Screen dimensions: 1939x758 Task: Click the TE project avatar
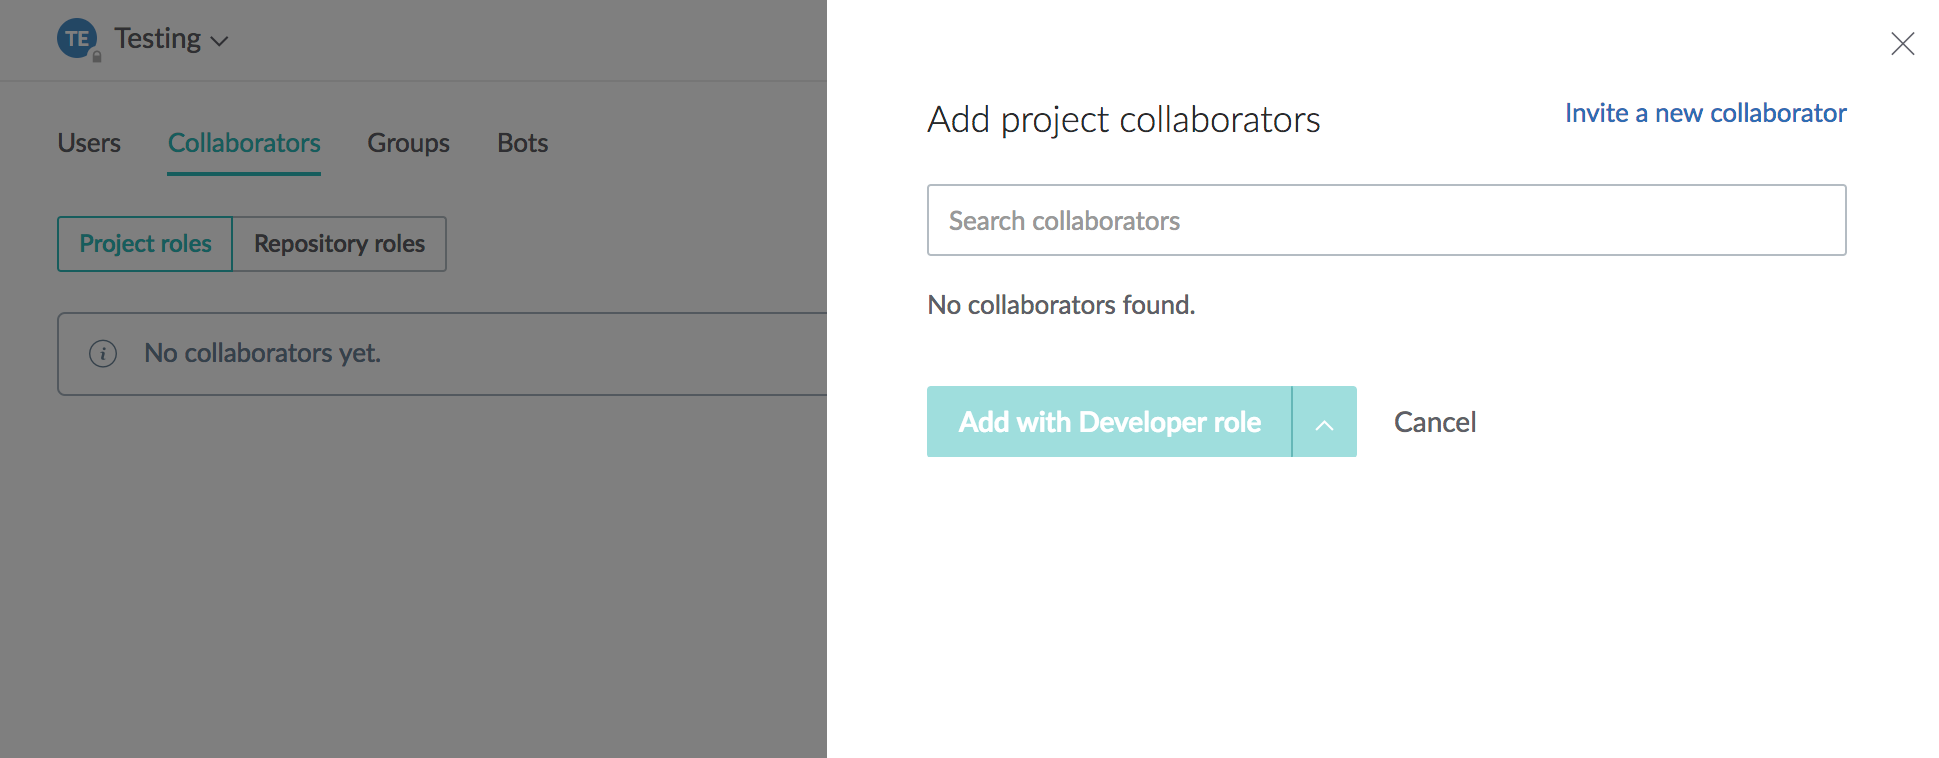pyautogui.click(x=77, y=38)
